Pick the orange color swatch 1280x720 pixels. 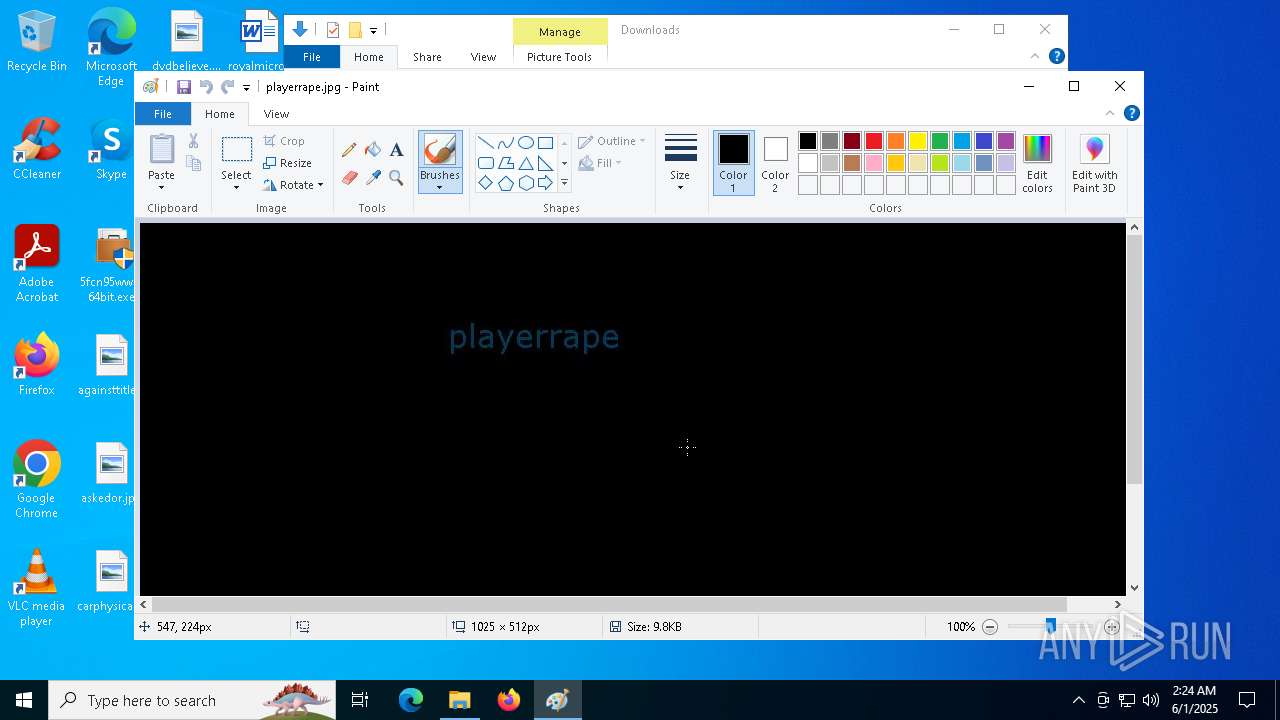pyautogui.click(x=896, y=141)
